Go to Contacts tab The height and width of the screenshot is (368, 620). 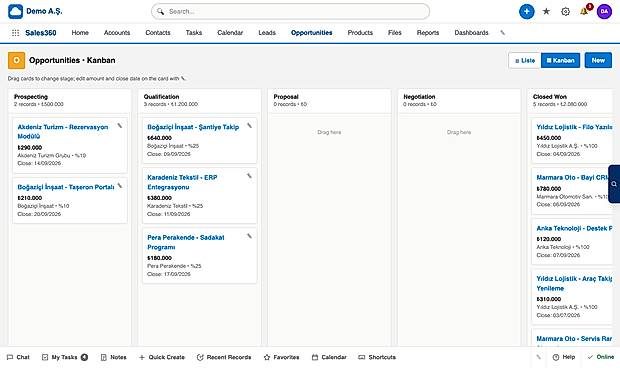coord(158,33)
